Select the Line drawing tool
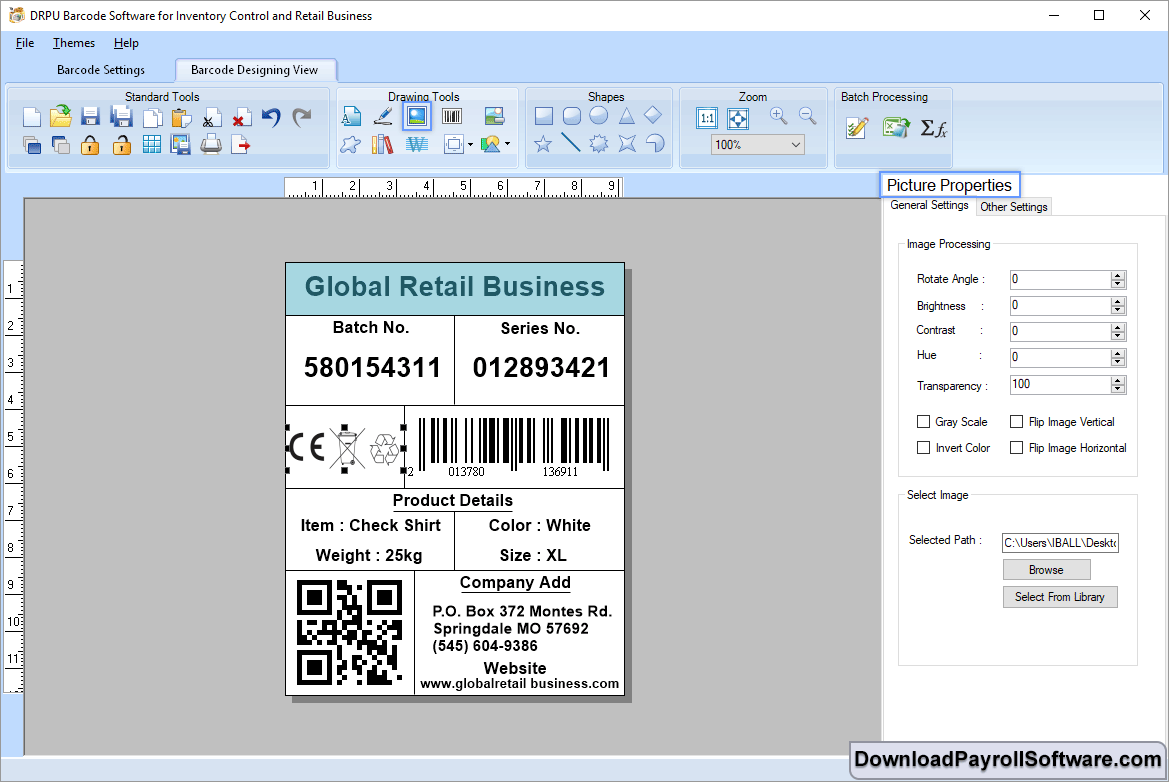The height and width of the screenshot is (782, 1169). click(571, 142)
